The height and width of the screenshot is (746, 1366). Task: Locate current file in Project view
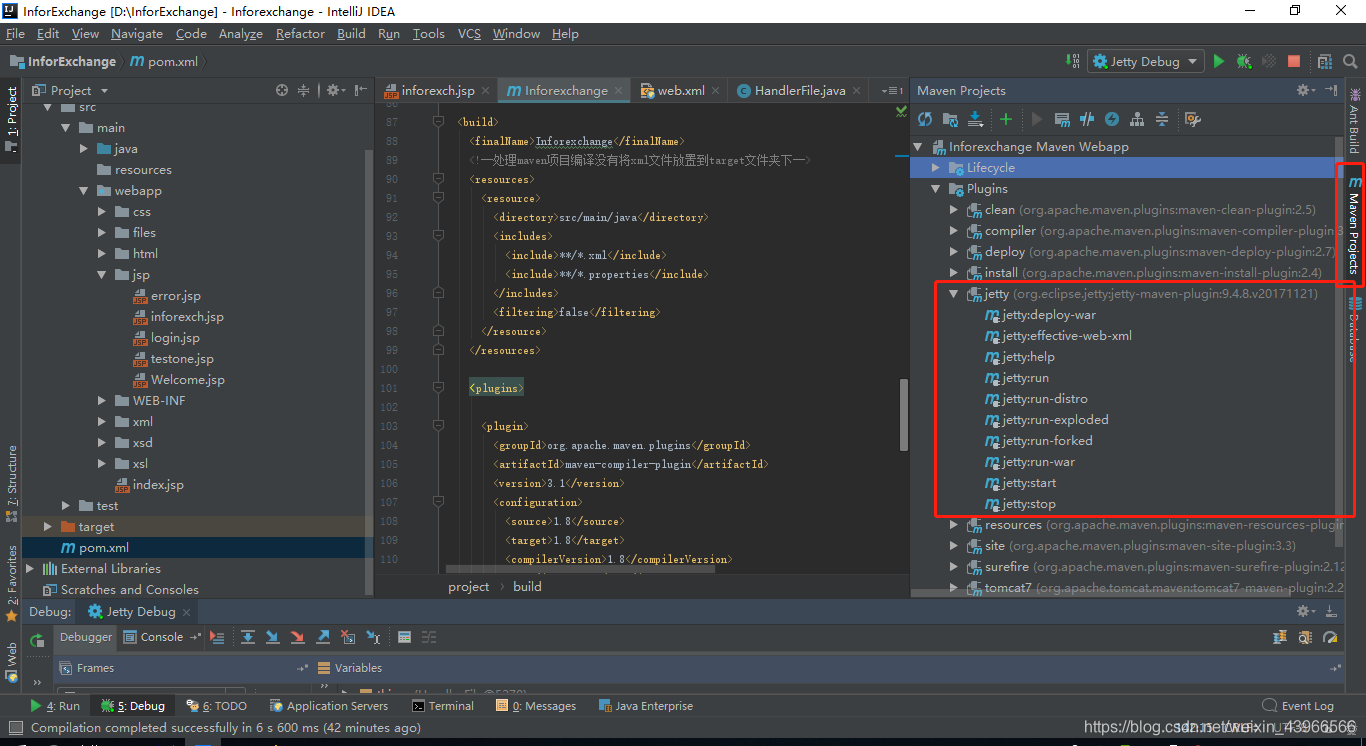282,90
